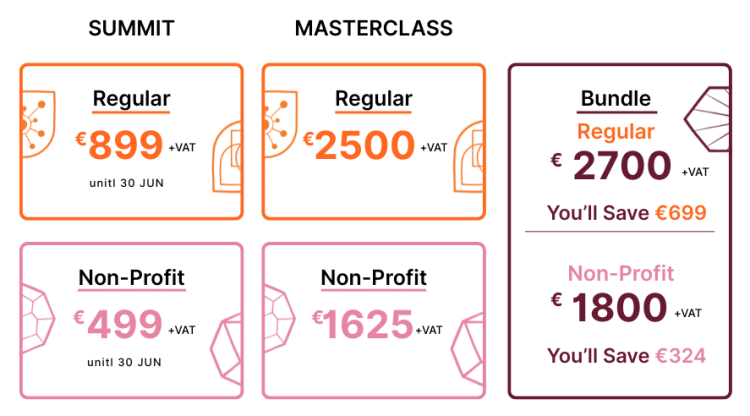
Task: Click the right crystal icon in Masterclass Non-Profit card
Action: (467, 350)
